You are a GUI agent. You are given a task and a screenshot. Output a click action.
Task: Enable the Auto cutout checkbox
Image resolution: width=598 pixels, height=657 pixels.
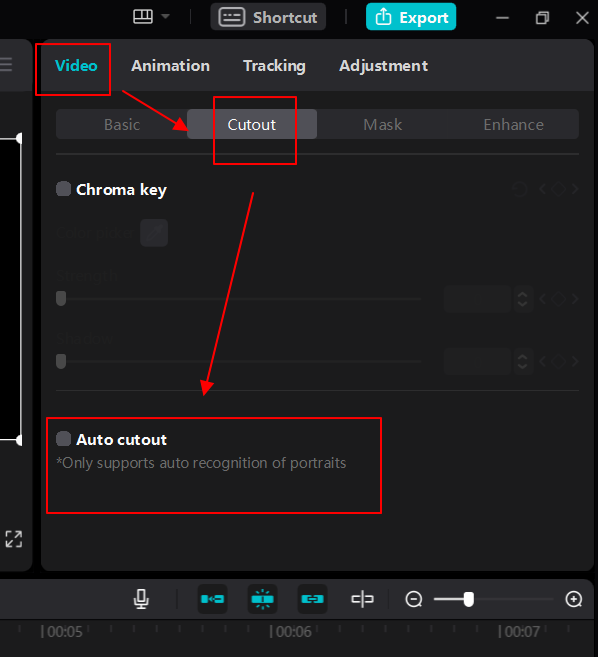63,439
